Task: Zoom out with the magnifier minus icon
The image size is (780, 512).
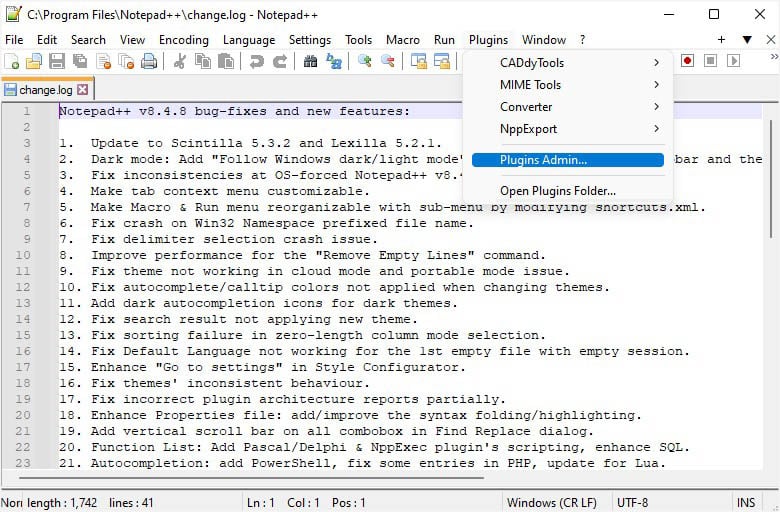Action: click(388, 62)
